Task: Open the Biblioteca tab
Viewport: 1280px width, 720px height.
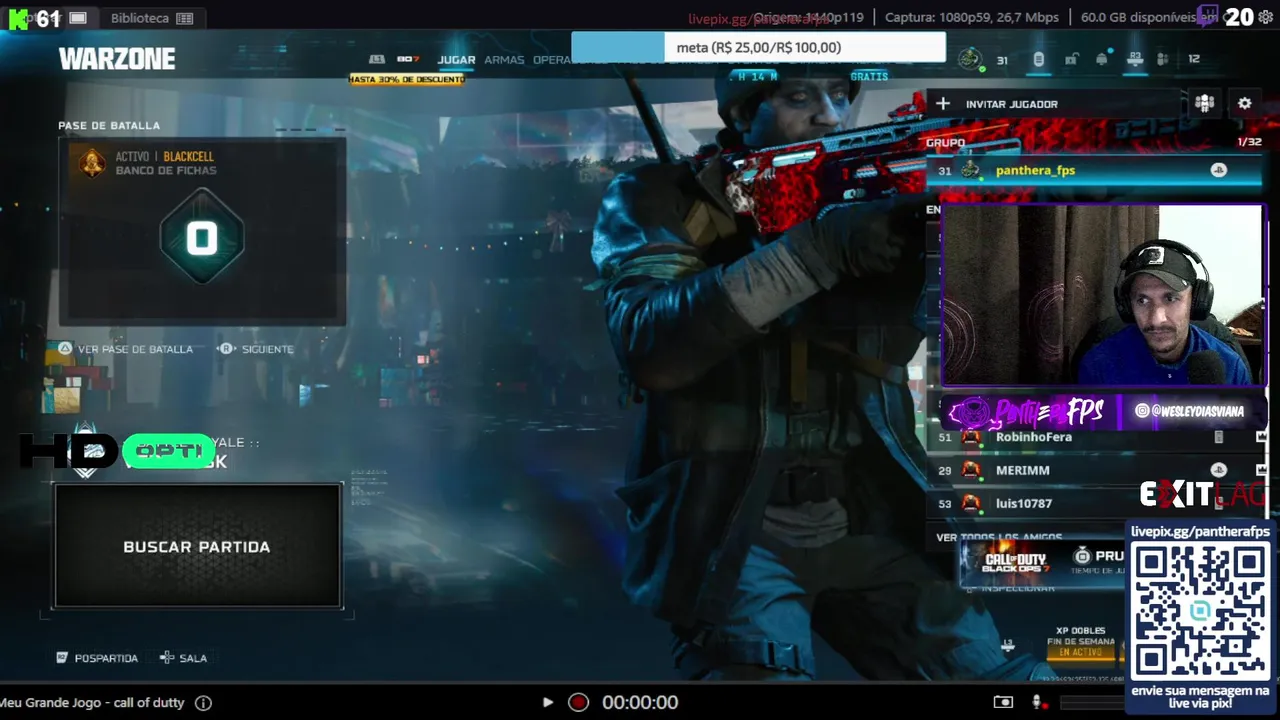Action: [x=151, y=18]
